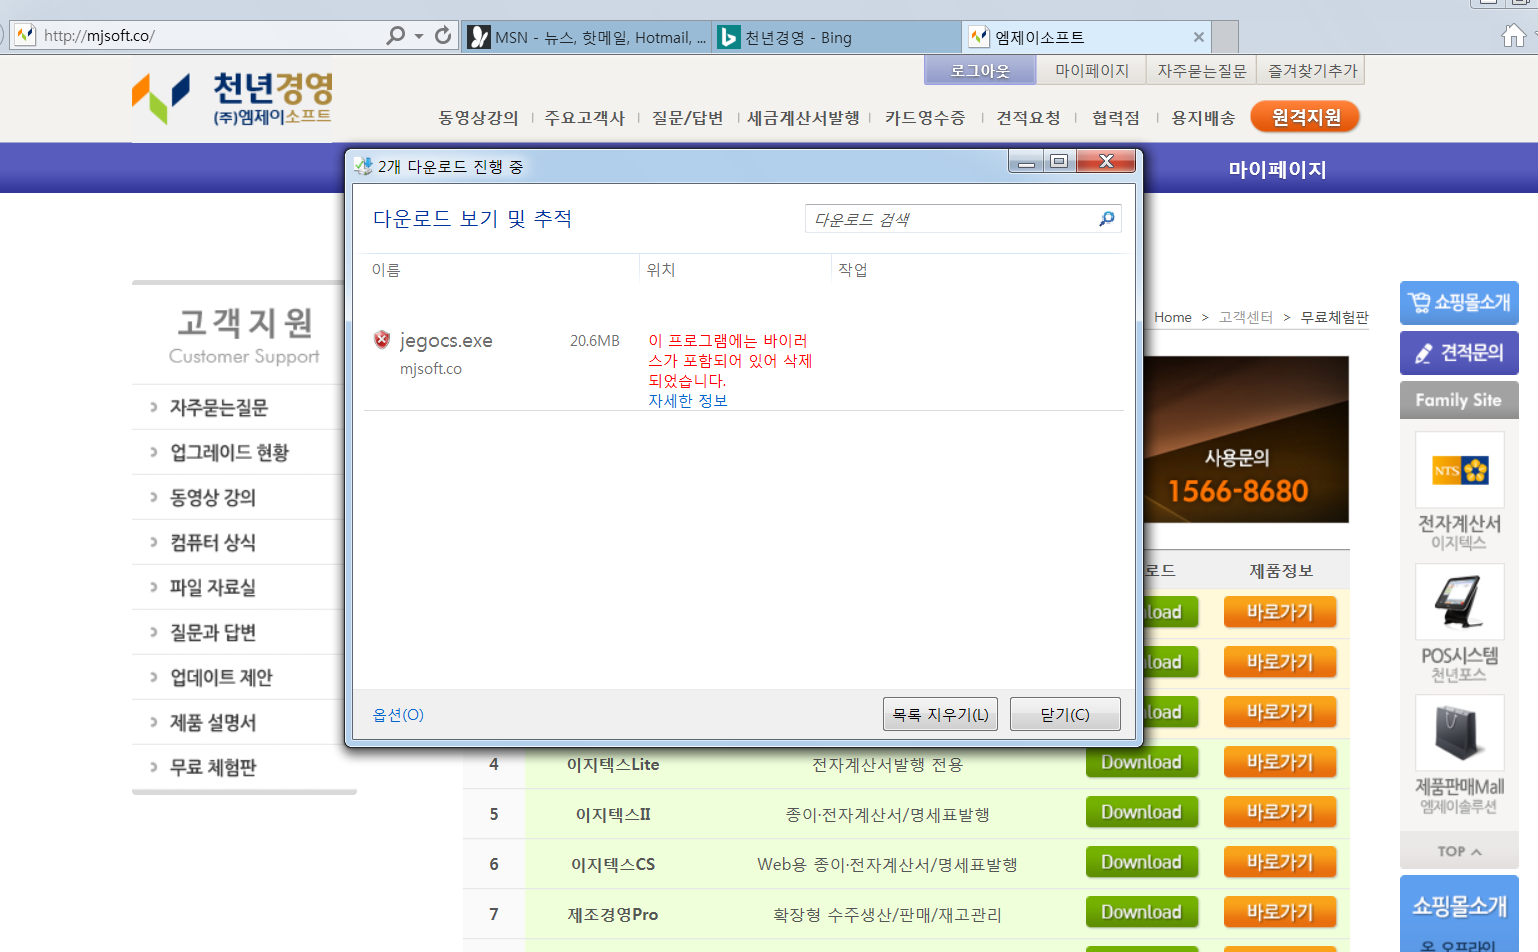Close the 엠제이소프트 tab
The height and width of the screenshot is (952, 1538).
tap(1198, 37)
